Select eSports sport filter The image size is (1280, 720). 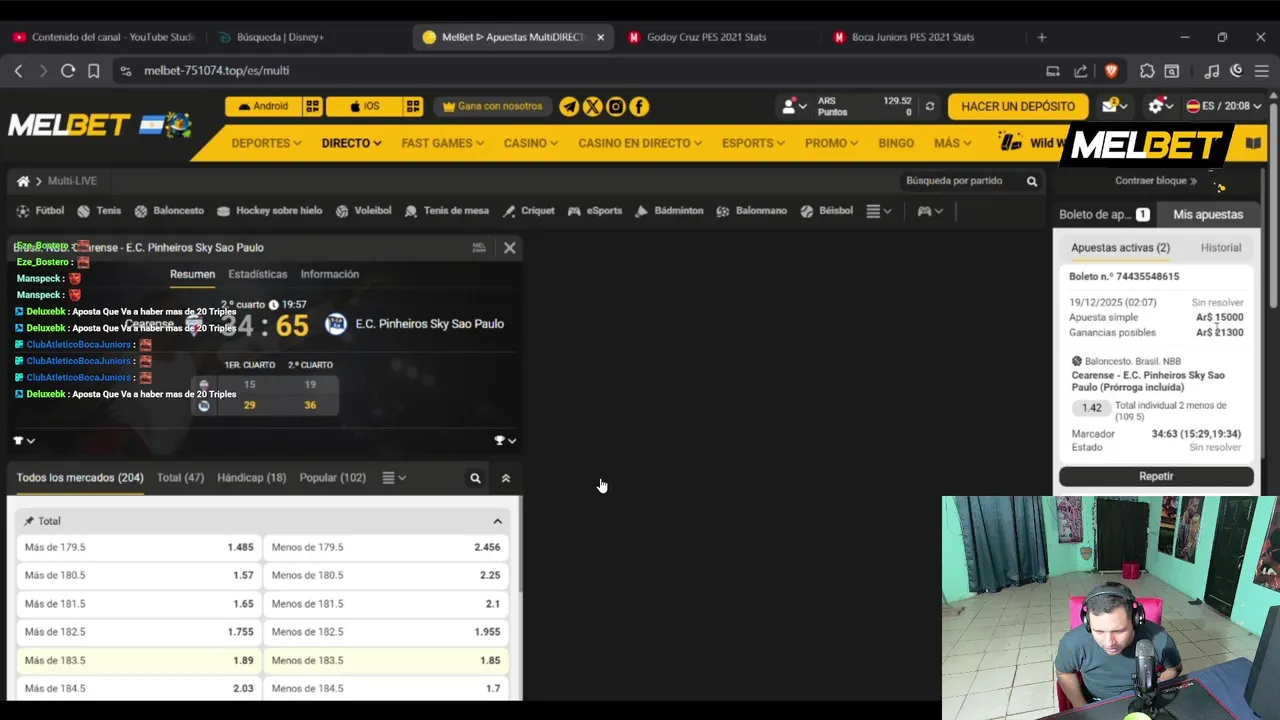point(594,211)
